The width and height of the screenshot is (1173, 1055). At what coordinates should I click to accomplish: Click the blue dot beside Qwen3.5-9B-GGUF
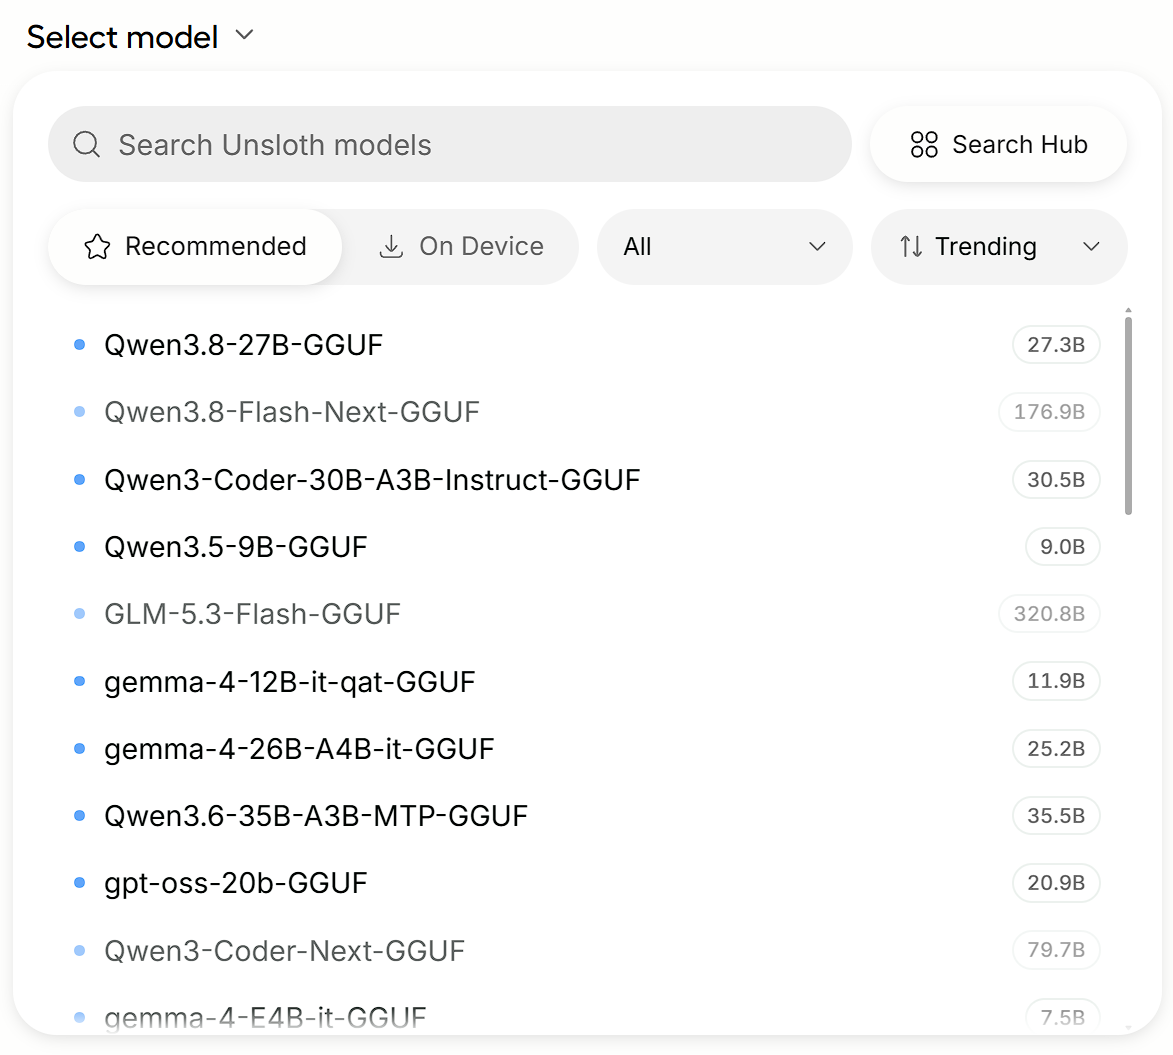80,547
